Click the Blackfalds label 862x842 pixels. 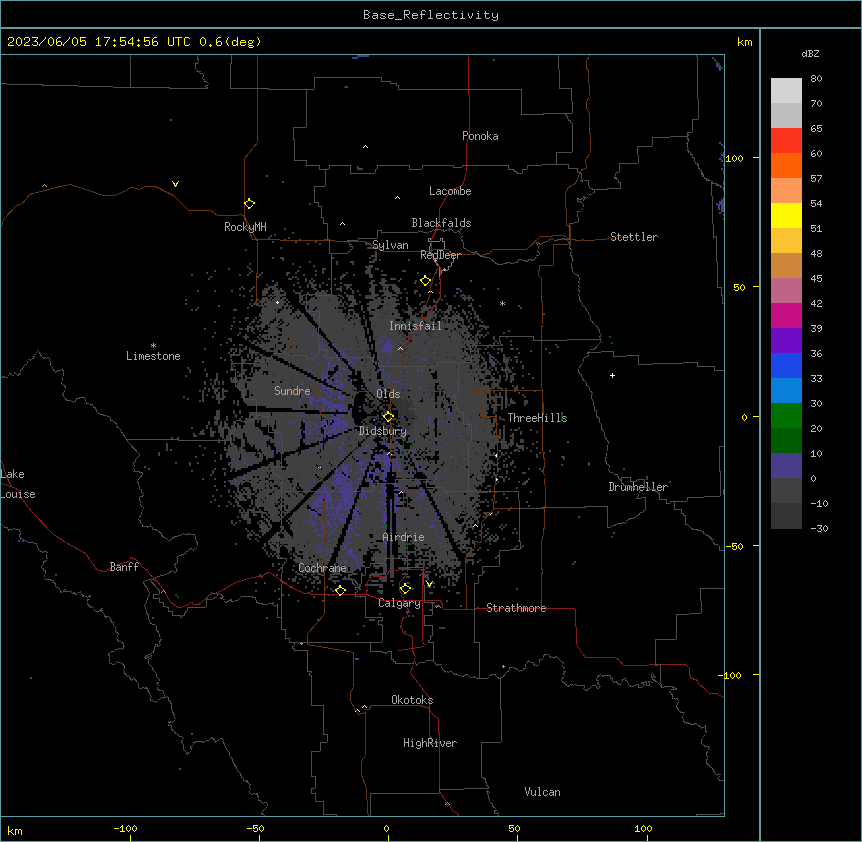click(x=441, y=223)
